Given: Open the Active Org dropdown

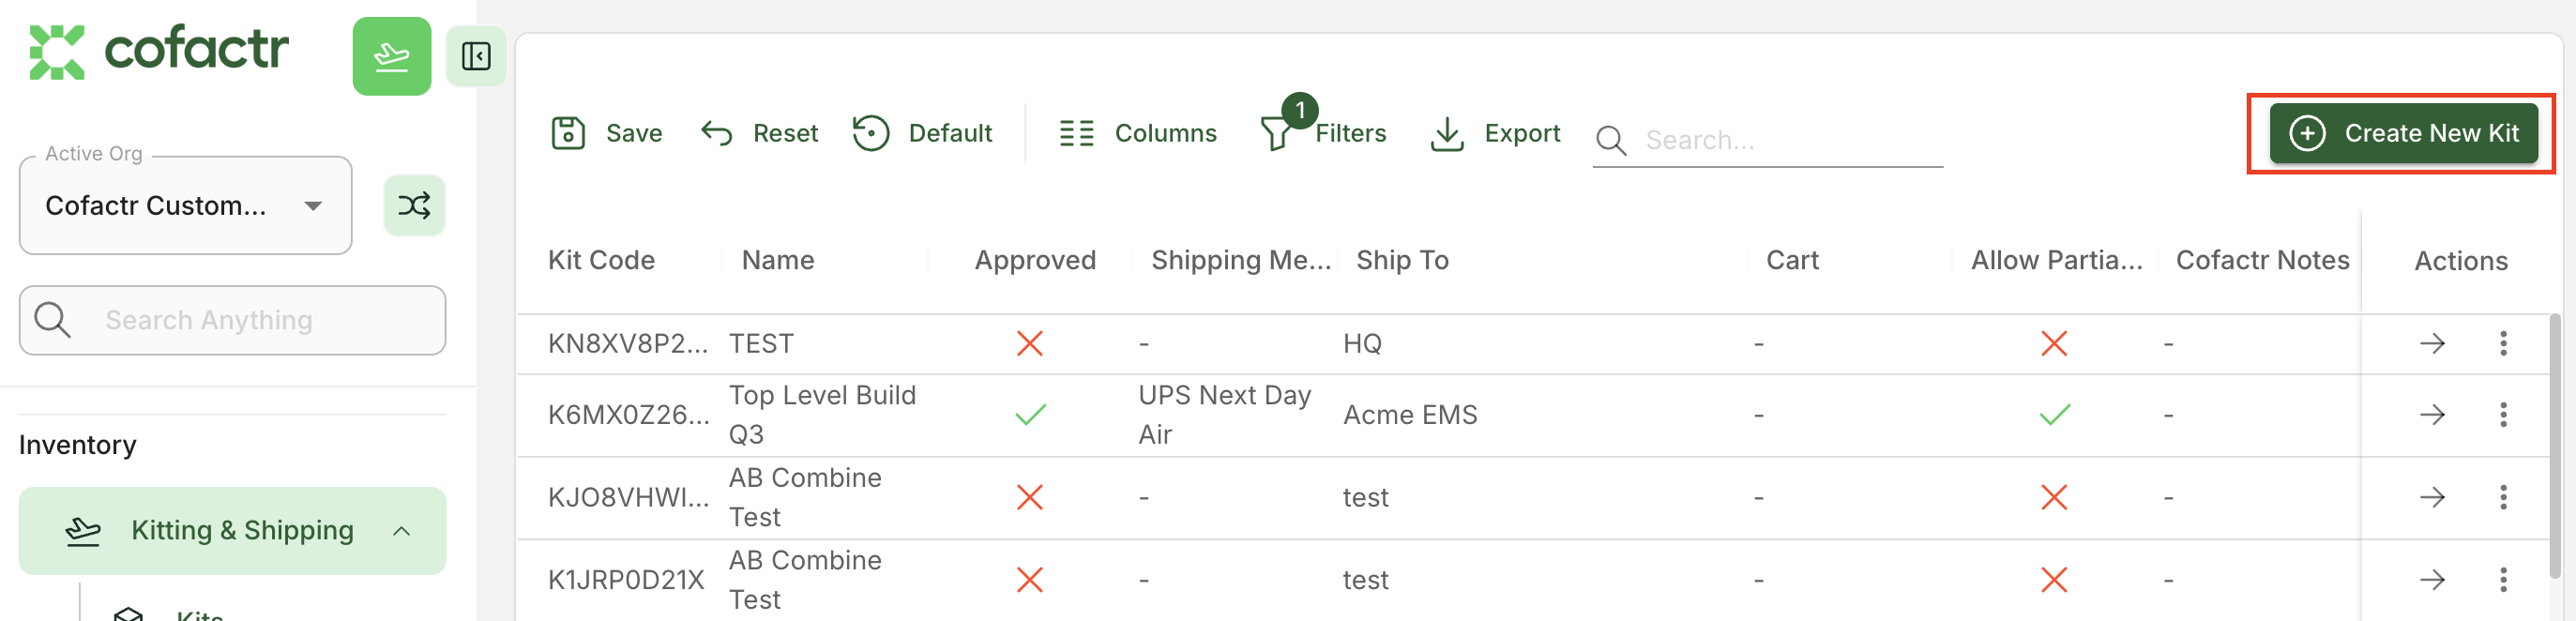Looking at the screenshot, I should click(x=185, y=206).
